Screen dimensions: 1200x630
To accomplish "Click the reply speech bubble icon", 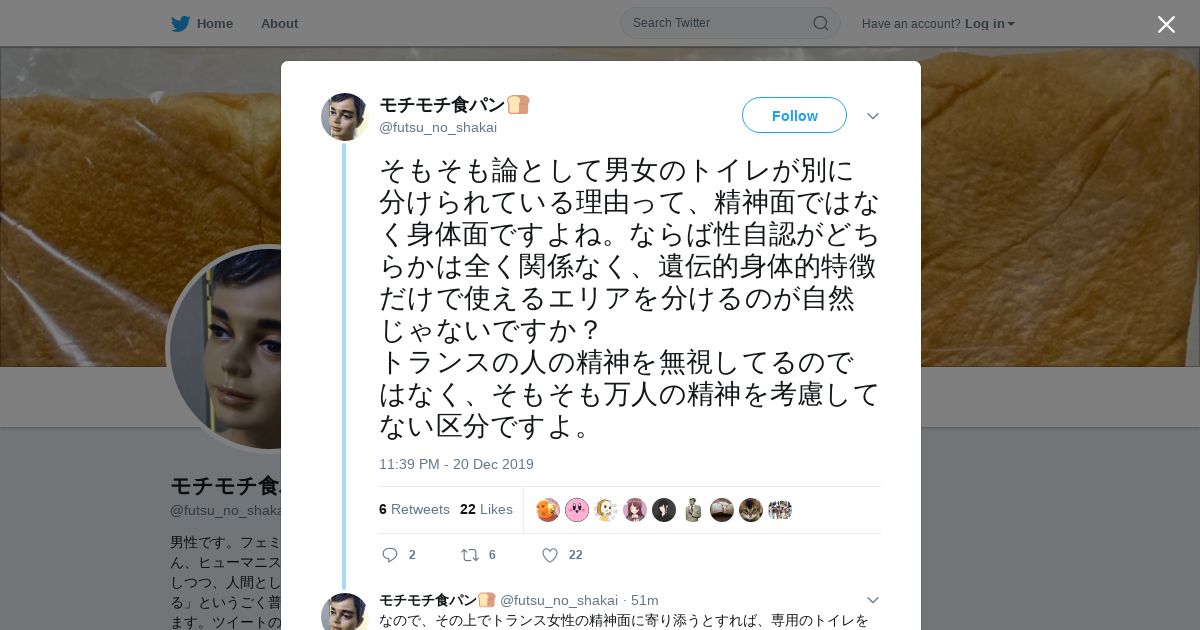I will pos(390,555).
